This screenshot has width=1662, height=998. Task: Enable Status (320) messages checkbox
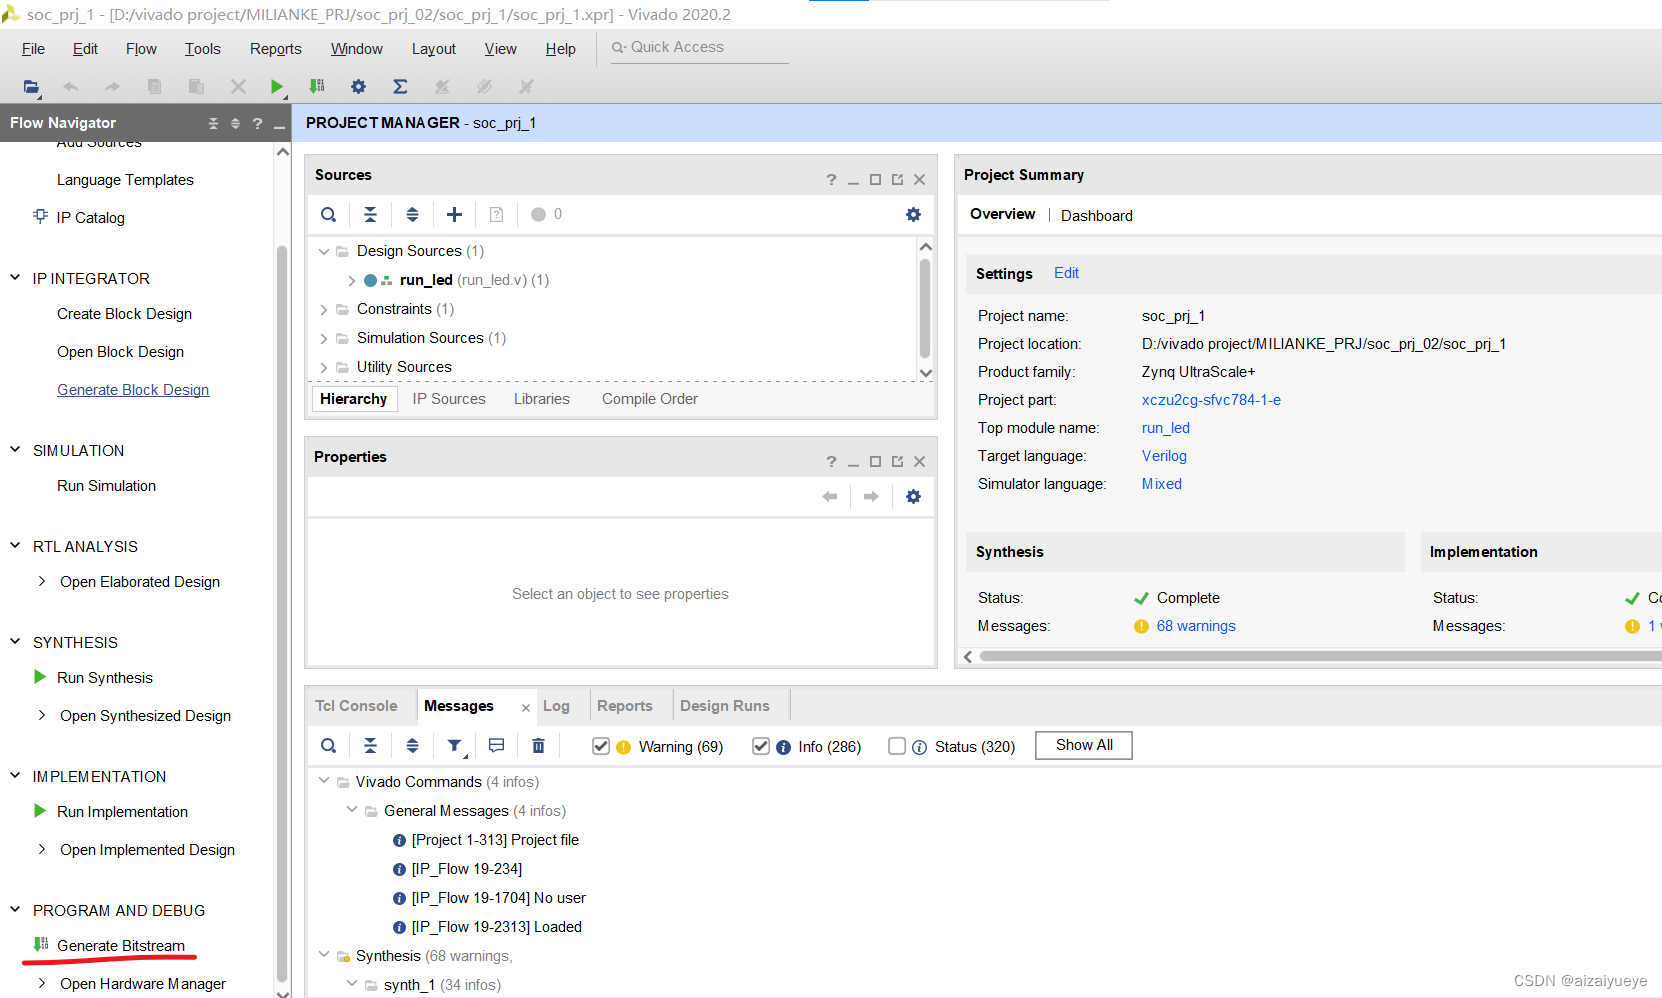[897, 746]
